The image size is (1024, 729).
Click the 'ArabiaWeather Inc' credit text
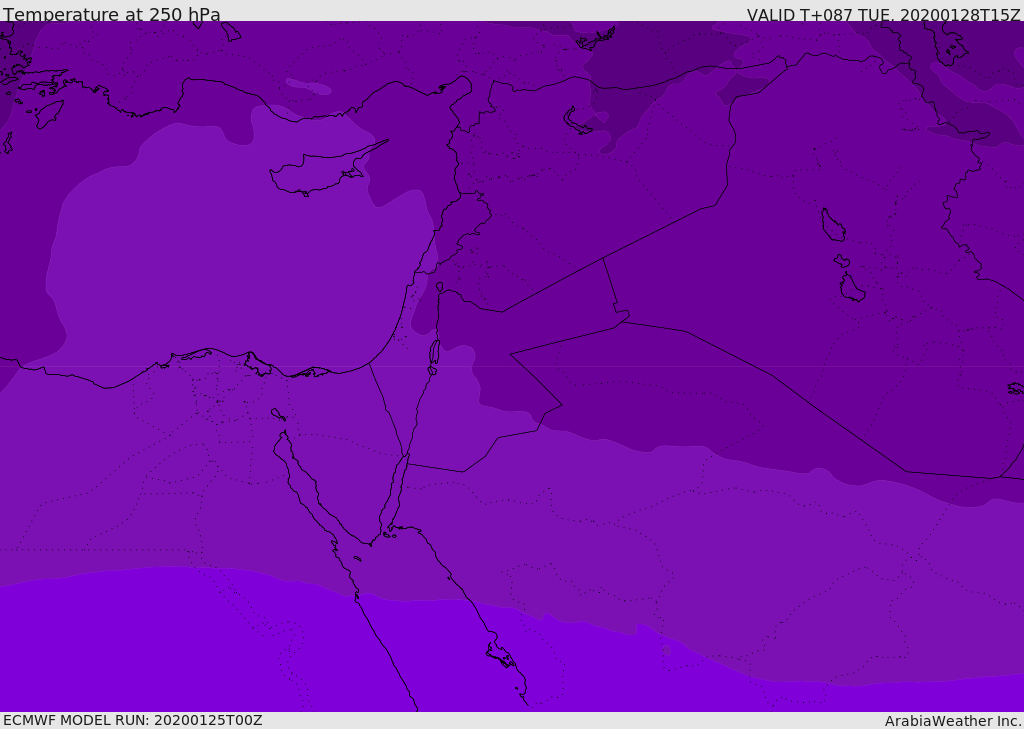(x=952, y=721)
